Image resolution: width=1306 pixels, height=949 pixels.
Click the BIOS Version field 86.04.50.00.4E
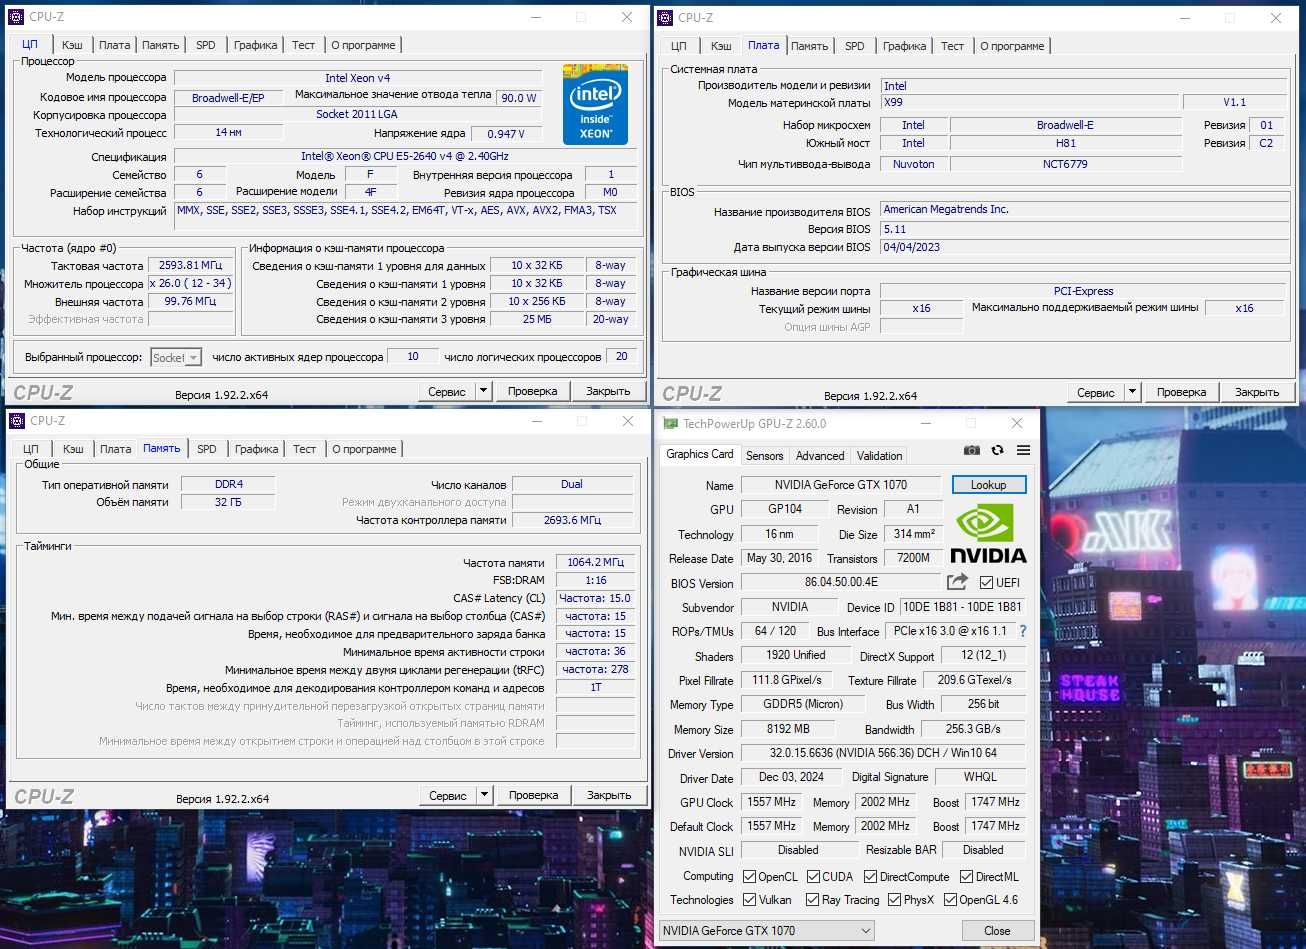pos(841,582)
